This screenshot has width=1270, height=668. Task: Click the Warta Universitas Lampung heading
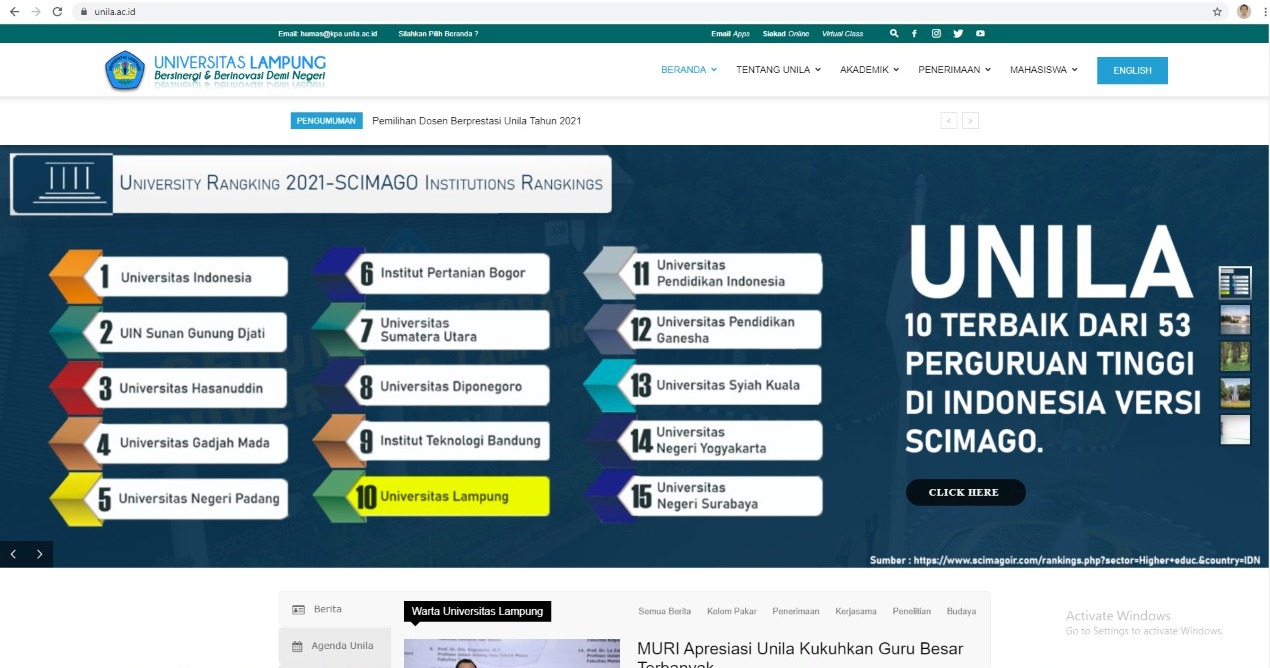pos(477,611)
